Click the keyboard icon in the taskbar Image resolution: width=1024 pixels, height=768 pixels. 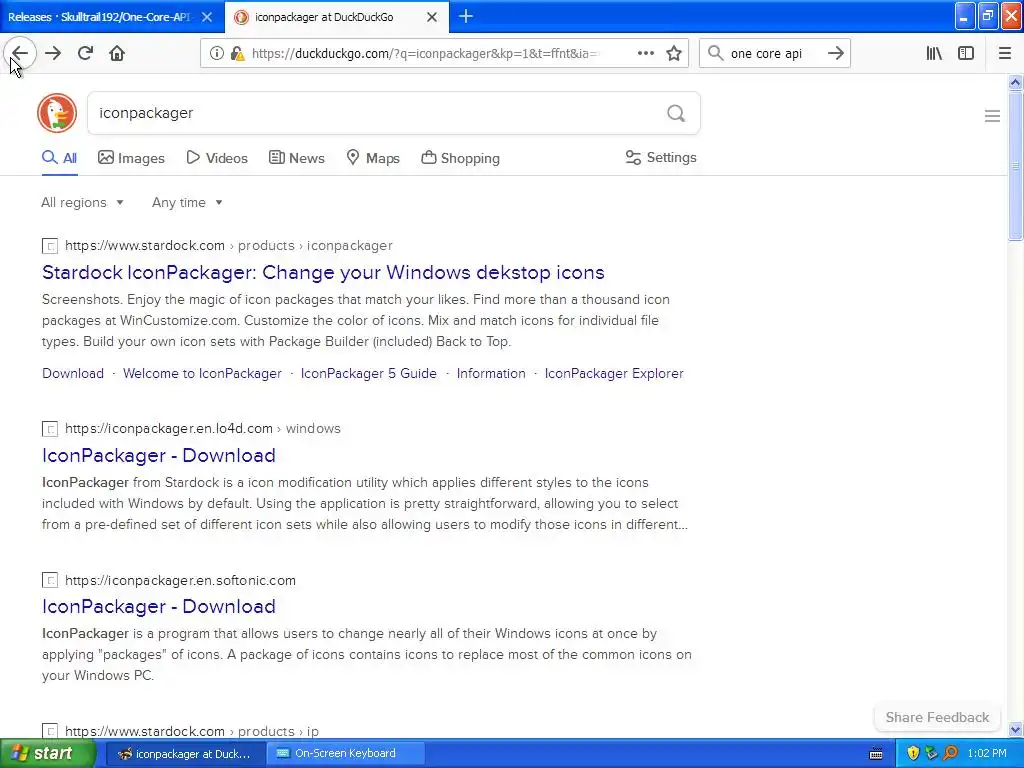point(876,754)
